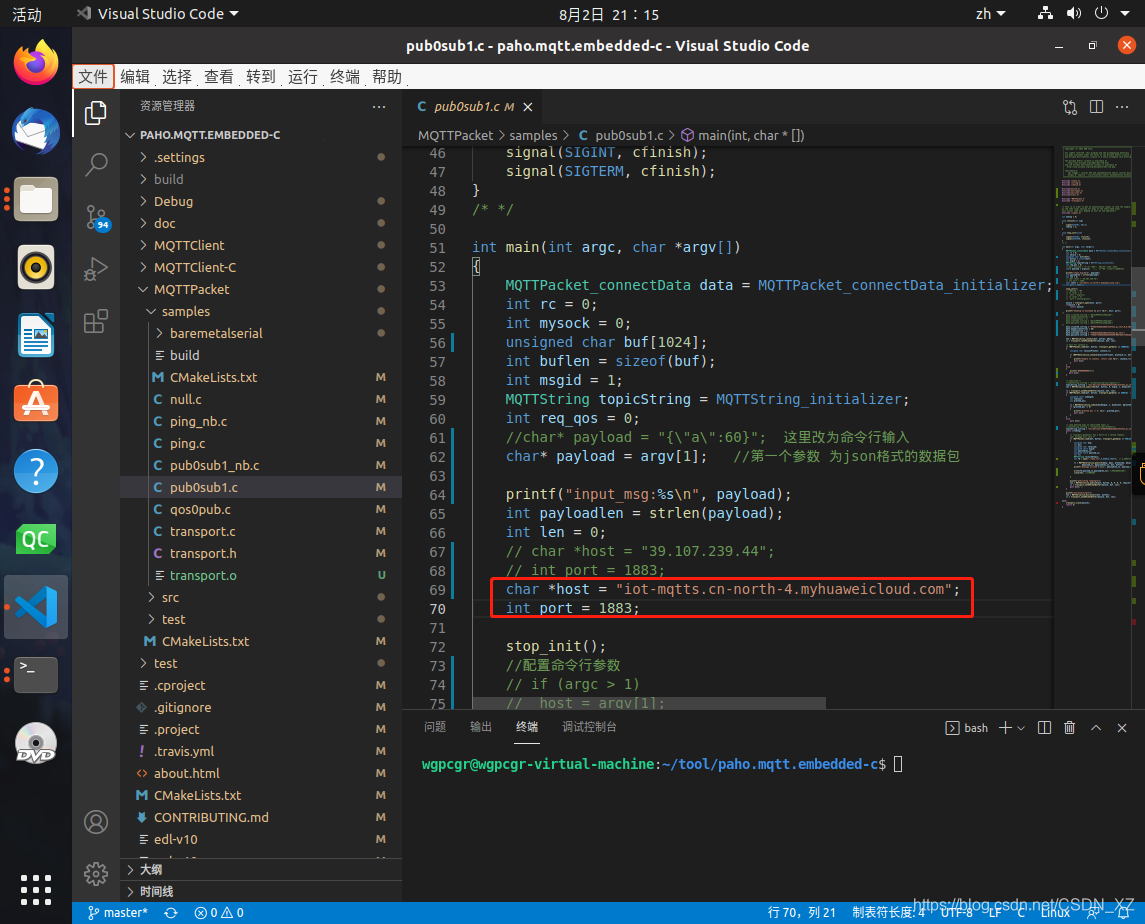Open the Search view in activity bar
Viewport: 1145px width, 924px height.
click(96, 164)
